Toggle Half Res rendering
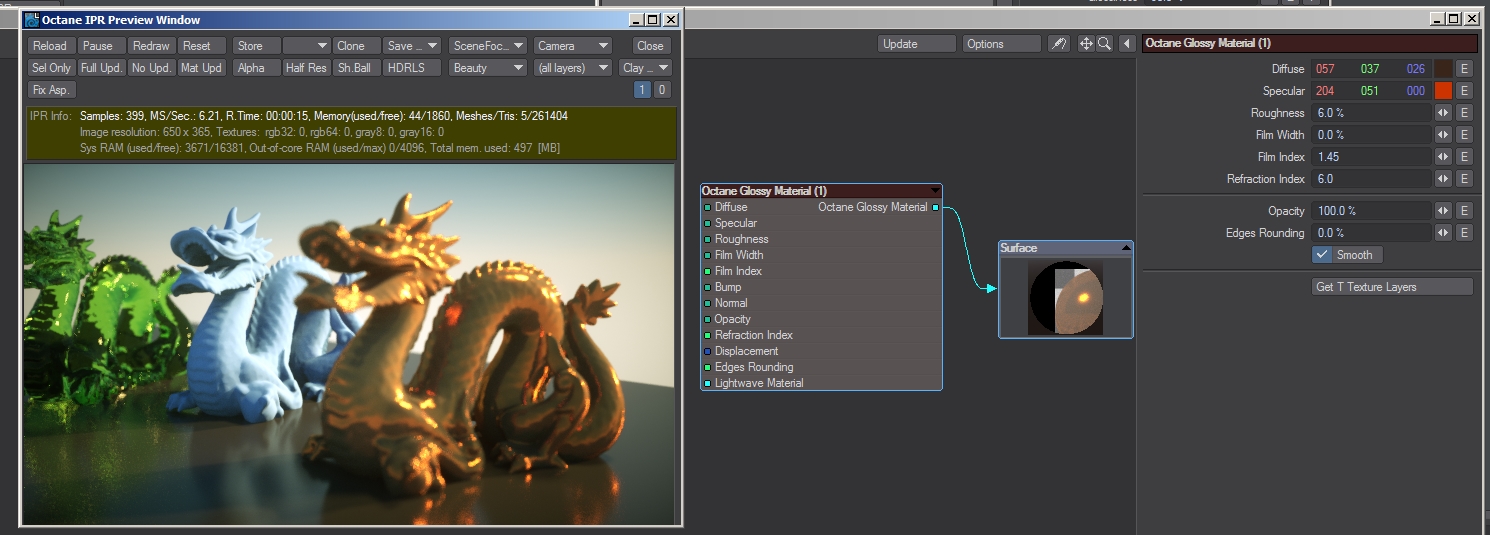This screenshot has width=1490, height=535. tap(306, 68)
